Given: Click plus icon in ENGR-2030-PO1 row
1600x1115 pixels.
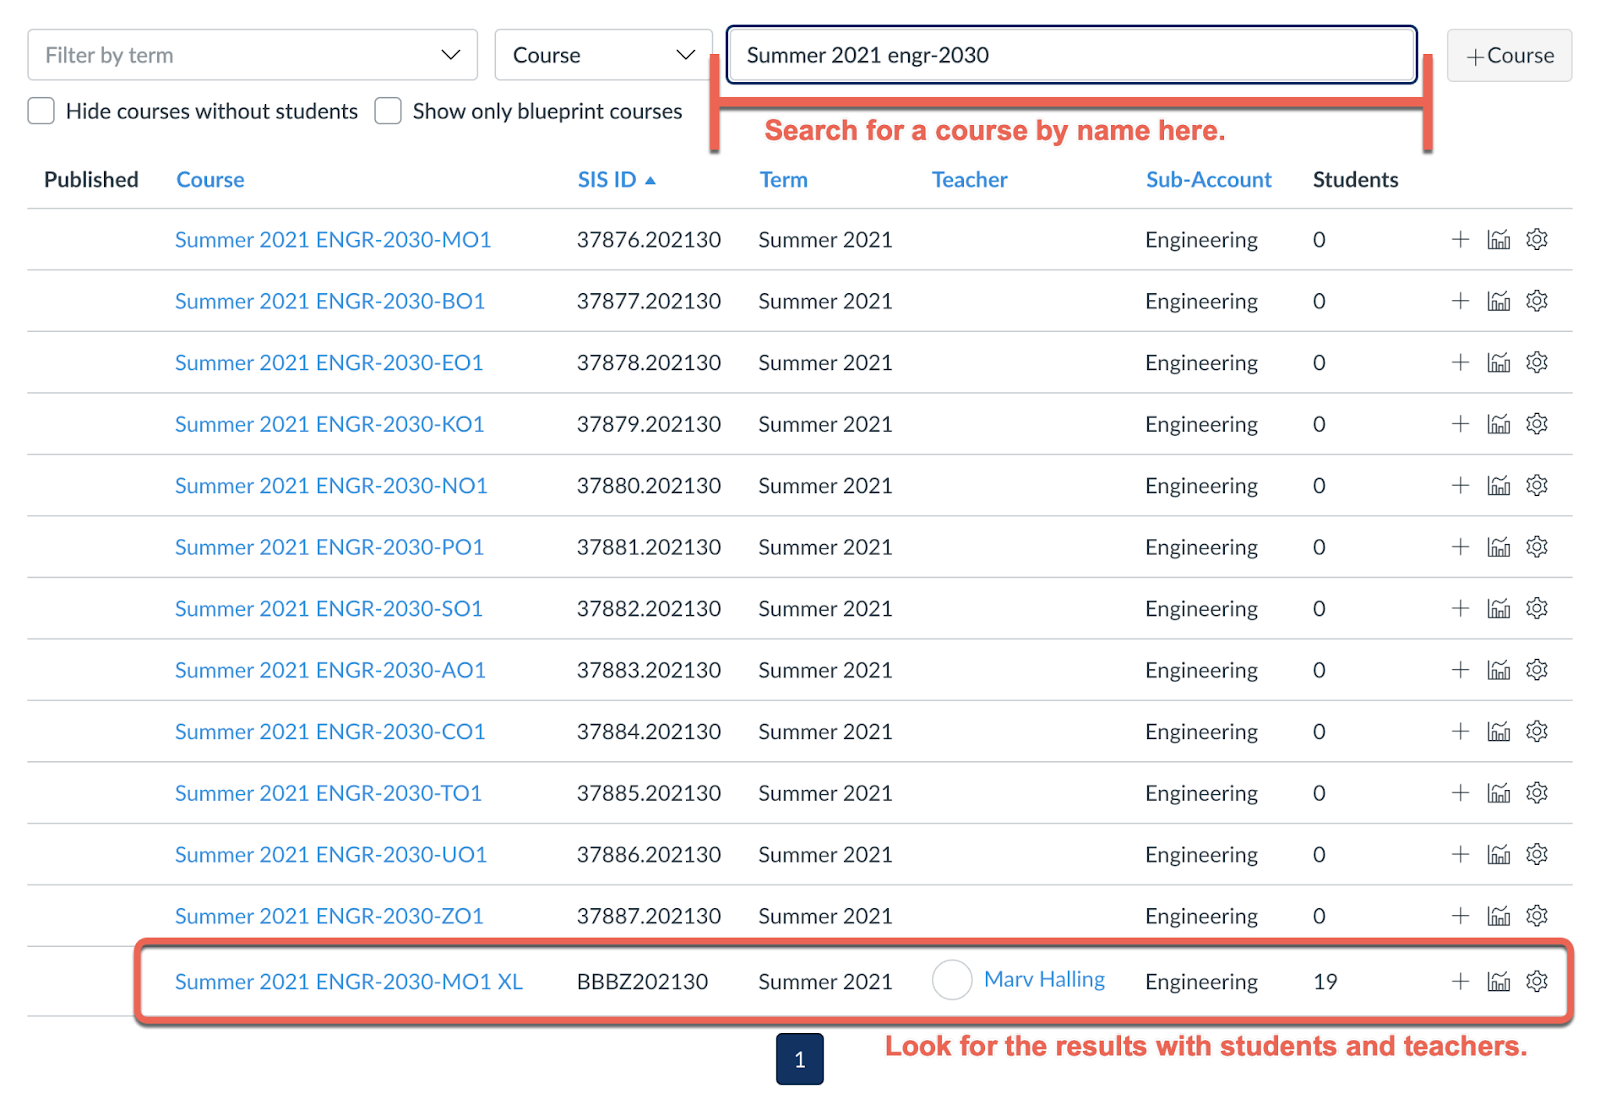Looking at the screenshot, I should point(1460,547).
